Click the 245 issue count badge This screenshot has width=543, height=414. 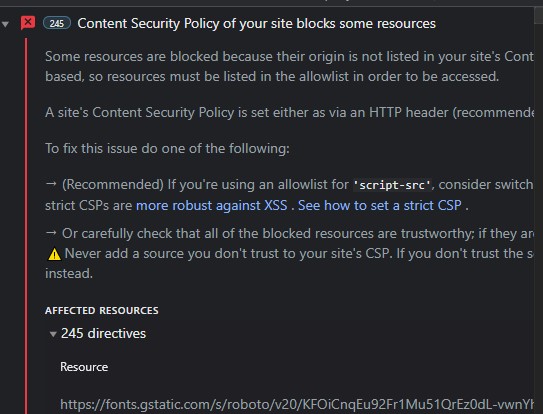(57, 23)
